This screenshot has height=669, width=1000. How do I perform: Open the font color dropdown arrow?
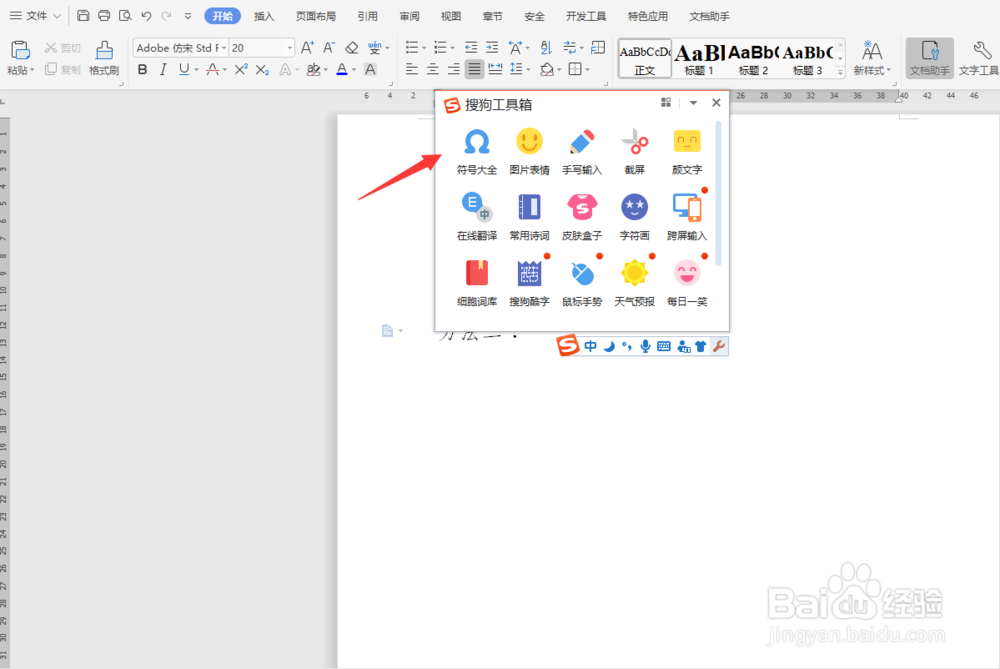(354, 70)
